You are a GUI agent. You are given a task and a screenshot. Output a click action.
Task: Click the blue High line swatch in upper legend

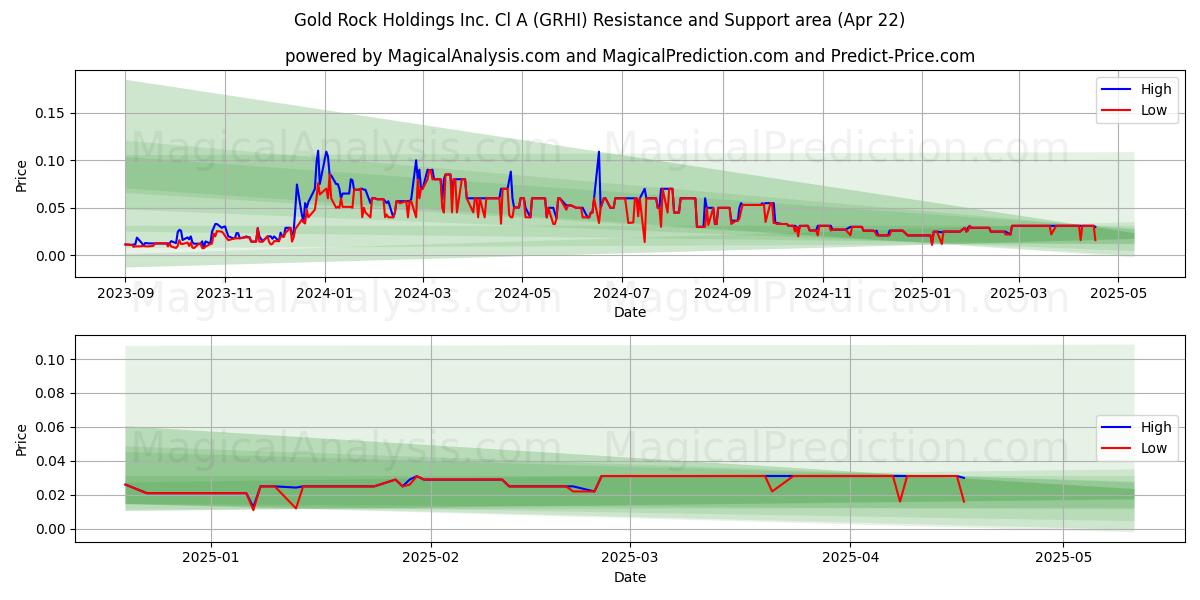coord(1117,90)
